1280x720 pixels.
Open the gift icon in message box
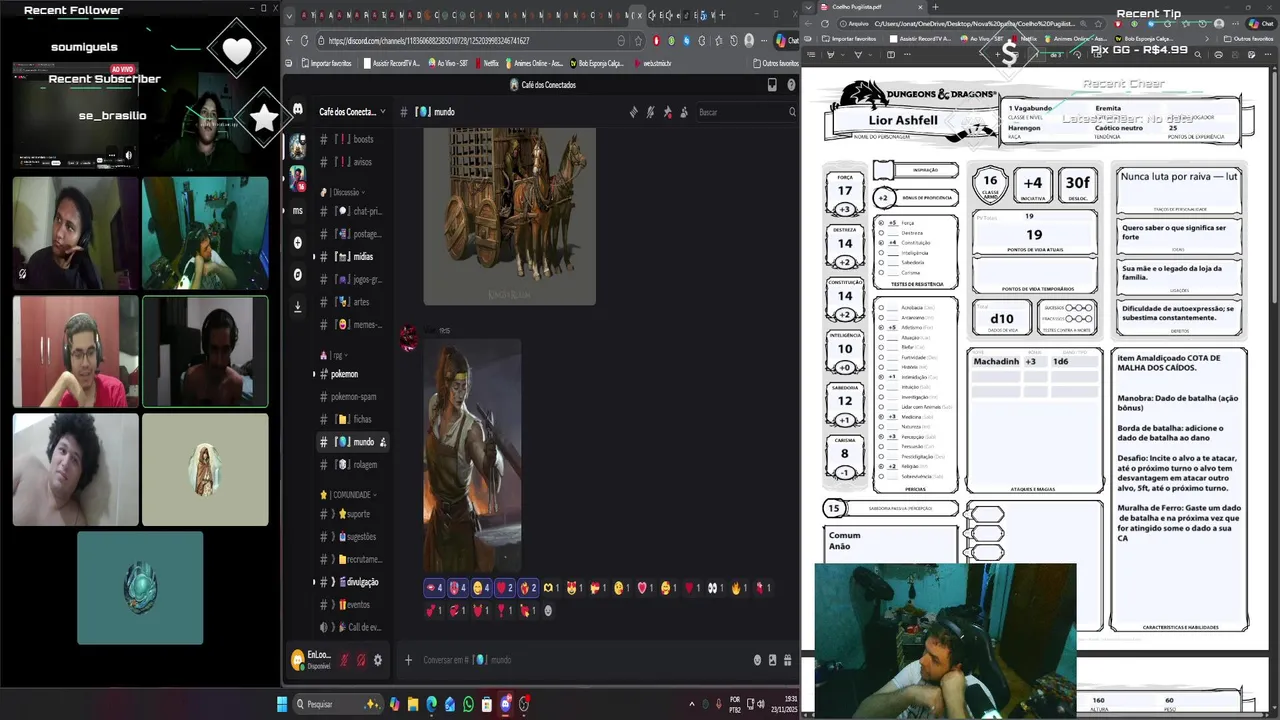click(788, 660)
